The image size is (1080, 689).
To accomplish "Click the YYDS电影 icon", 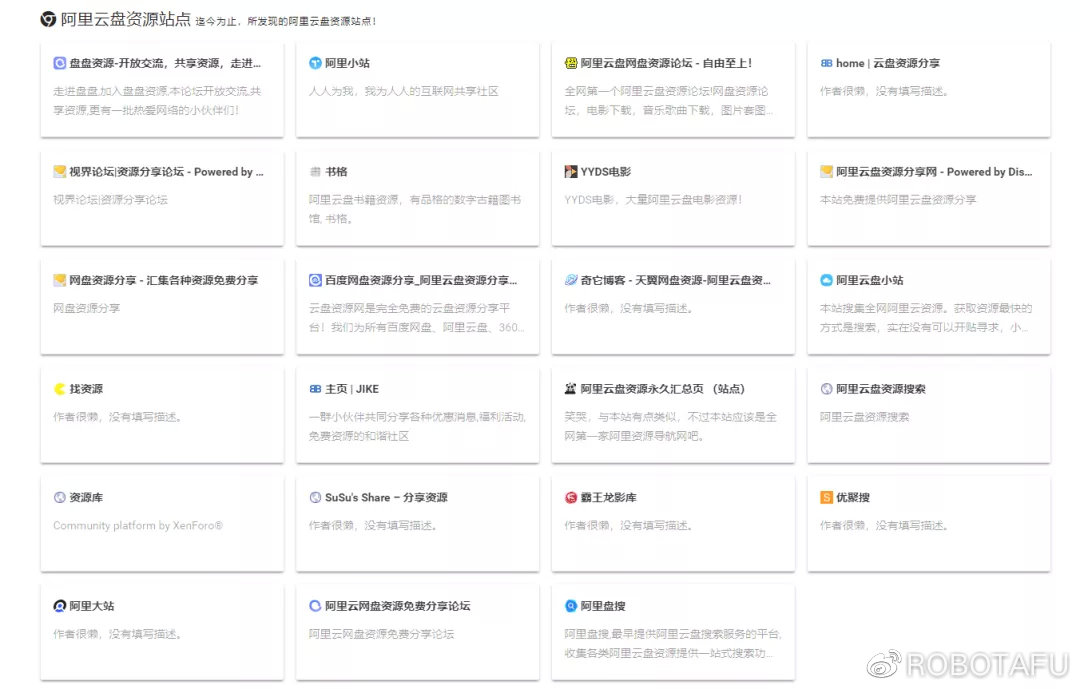I will click(571, 172).
